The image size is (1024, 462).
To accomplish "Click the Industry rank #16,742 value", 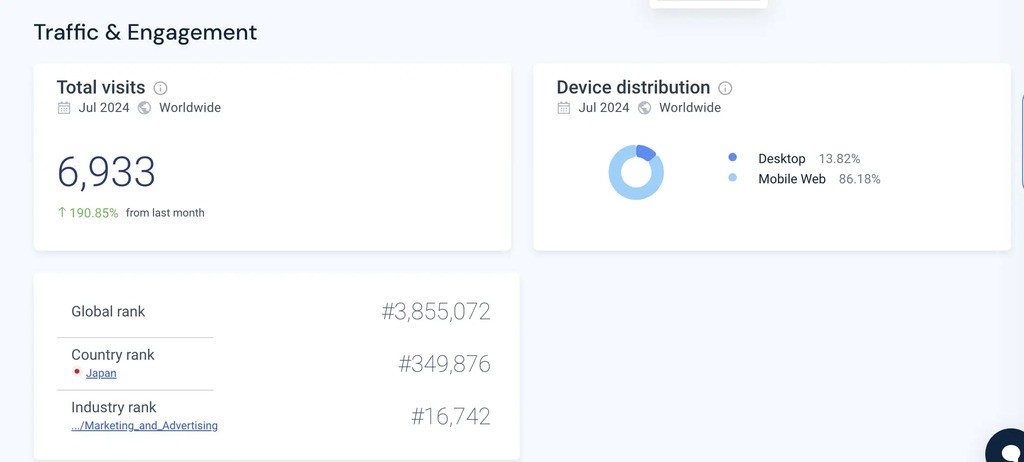I will coord(450,417).
